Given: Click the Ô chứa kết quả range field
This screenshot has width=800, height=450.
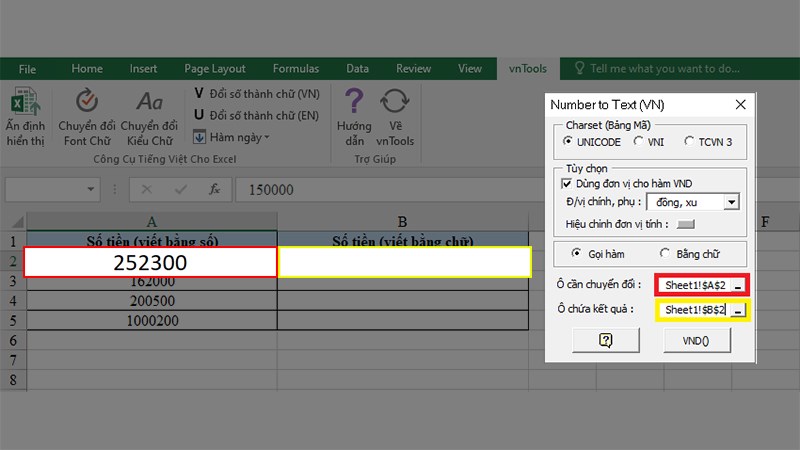Looking at the screenshot, I should [x=694, y=311].
